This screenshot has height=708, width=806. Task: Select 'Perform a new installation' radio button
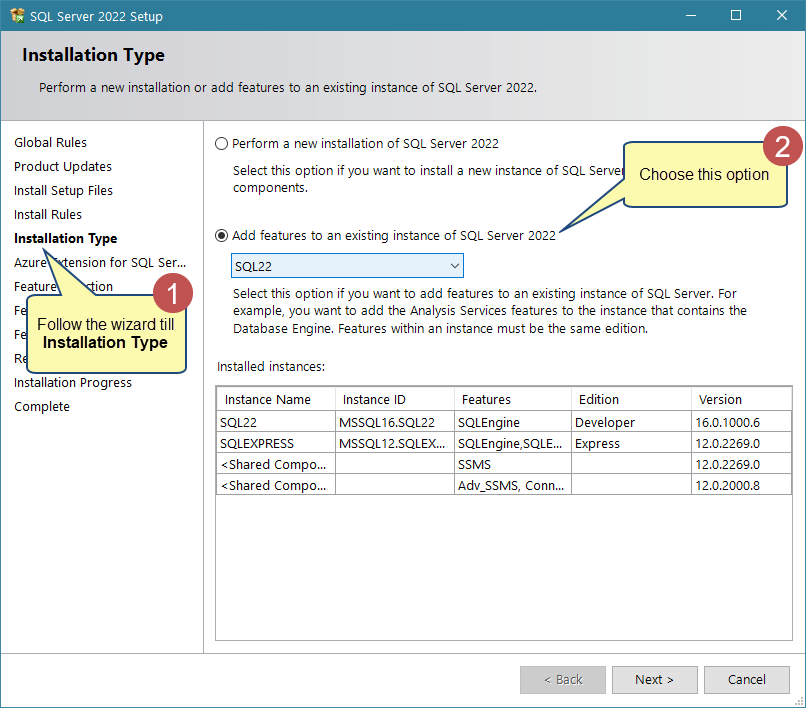click(x=222, y=143)
